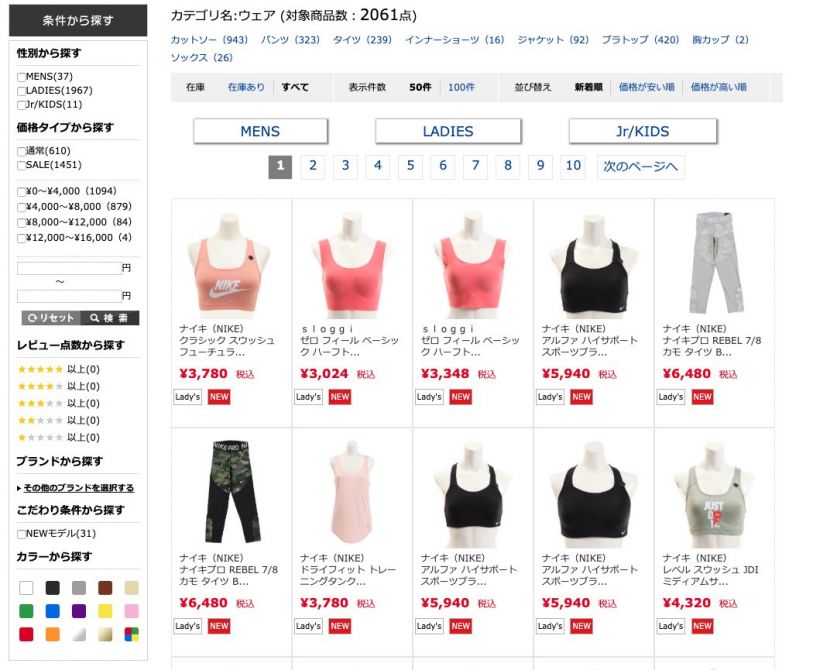Viewport: 813px width, 670px height.
Task: Tick the NEWモデル(31) checkbox
Action: 21,534
